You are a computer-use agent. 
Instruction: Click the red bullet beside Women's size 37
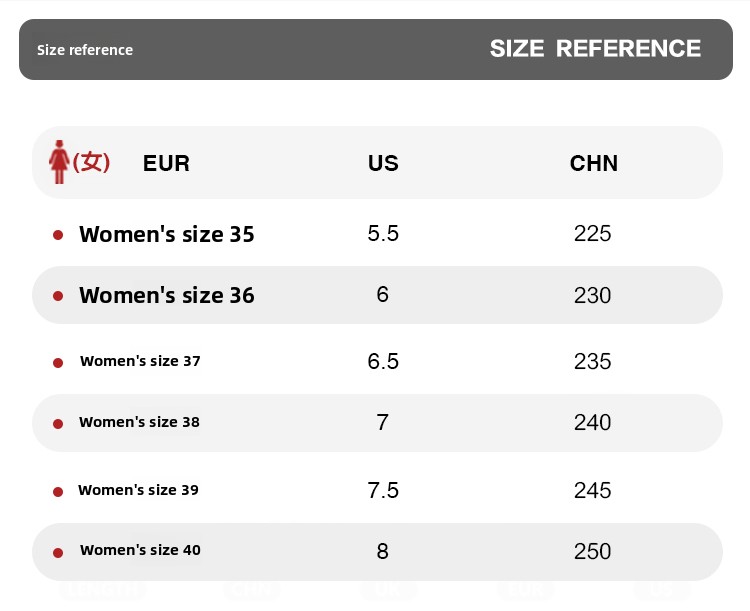point(58,362)
